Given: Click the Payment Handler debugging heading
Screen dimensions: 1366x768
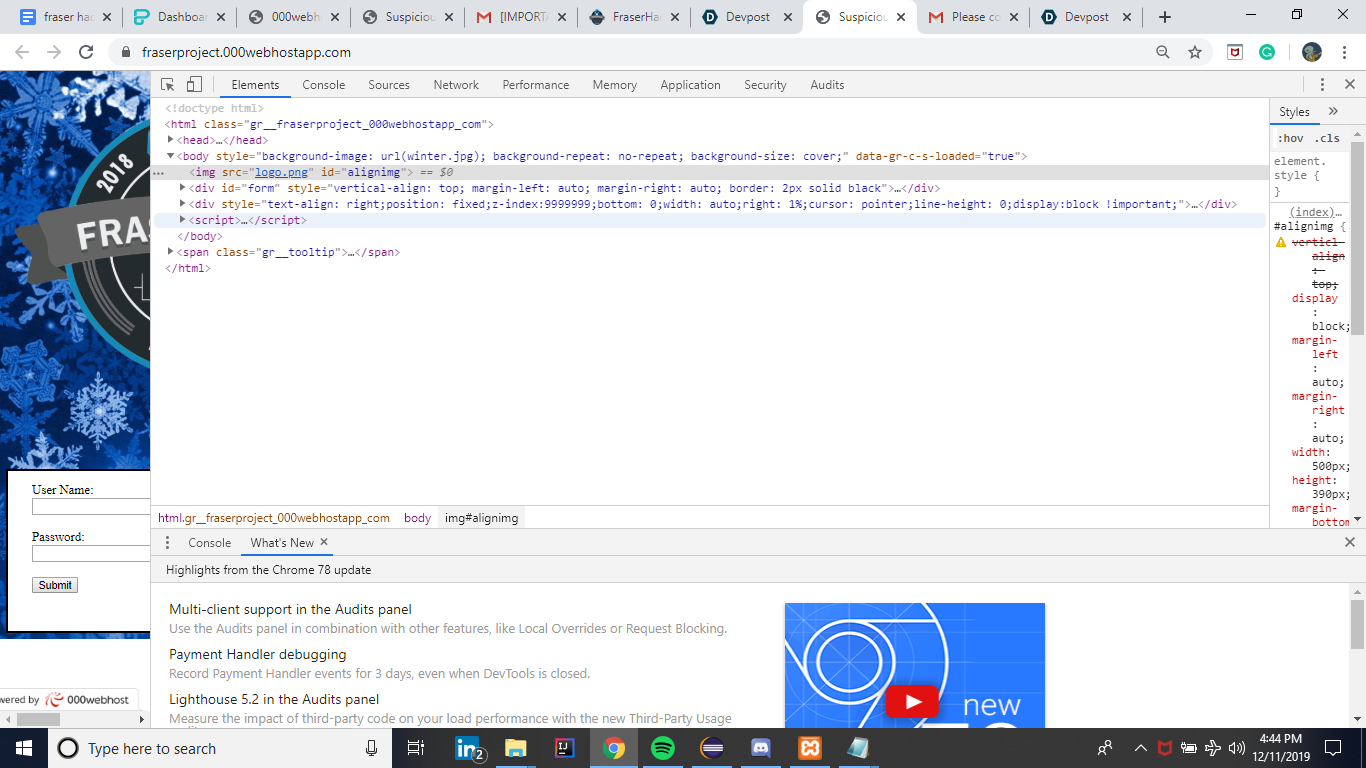Looking at the screenshot, I should point(258,654).
